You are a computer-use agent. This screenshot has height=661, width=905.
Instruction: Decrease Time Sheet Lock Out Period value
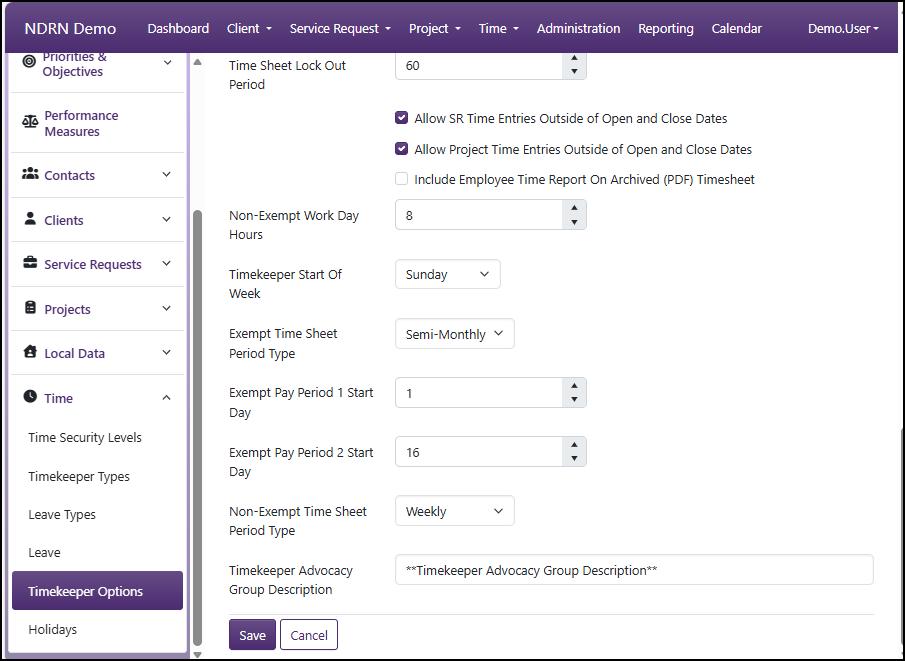[574, 72]
